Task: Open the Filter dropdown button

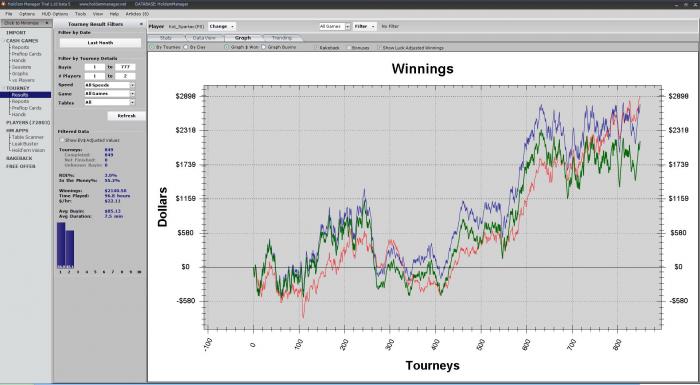Action: click(x=365, y=26)
